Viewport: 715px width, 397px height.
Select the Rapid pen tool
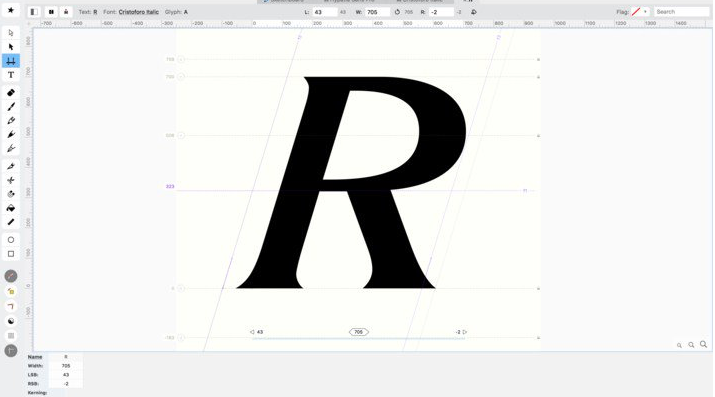[11, 134]
